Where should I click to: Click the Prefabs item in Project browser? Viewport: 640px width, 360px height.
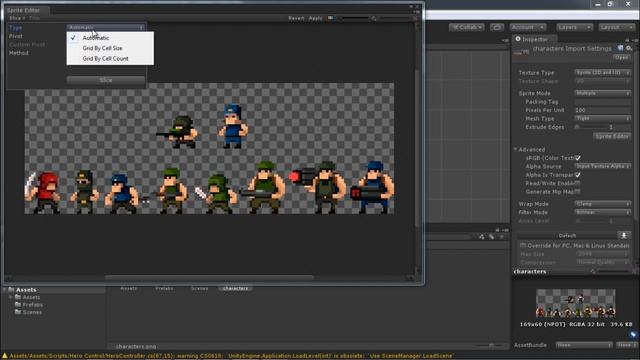pos(164,289)
